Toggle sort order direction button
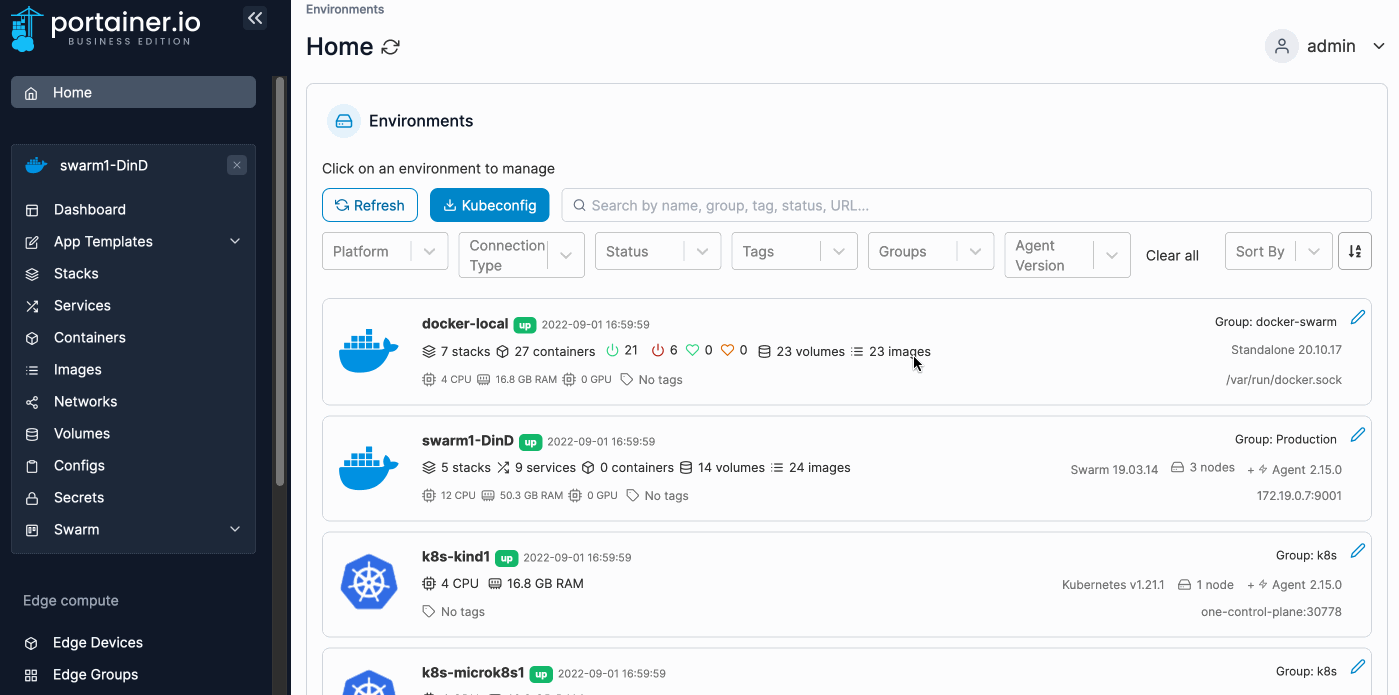Screen dimensions: 1399x695 (1354, 252)
